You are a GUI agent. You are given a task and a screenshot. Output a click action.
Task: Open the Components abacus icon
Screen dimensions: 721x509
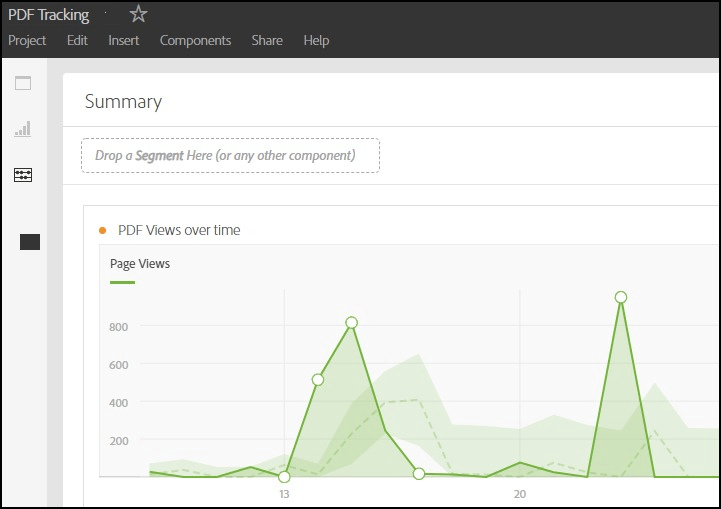point(23,175)
